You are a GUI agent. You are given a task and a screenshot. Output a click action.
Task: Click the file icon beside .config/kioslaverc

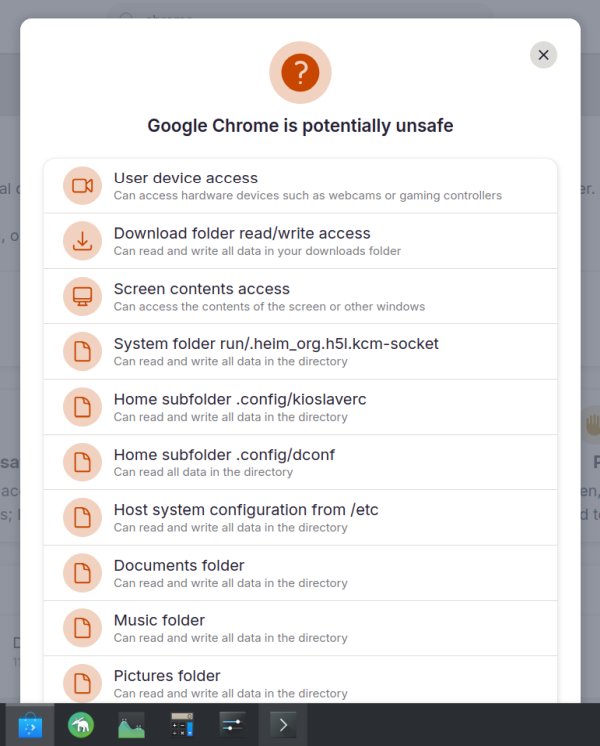[x=82, y=407]
